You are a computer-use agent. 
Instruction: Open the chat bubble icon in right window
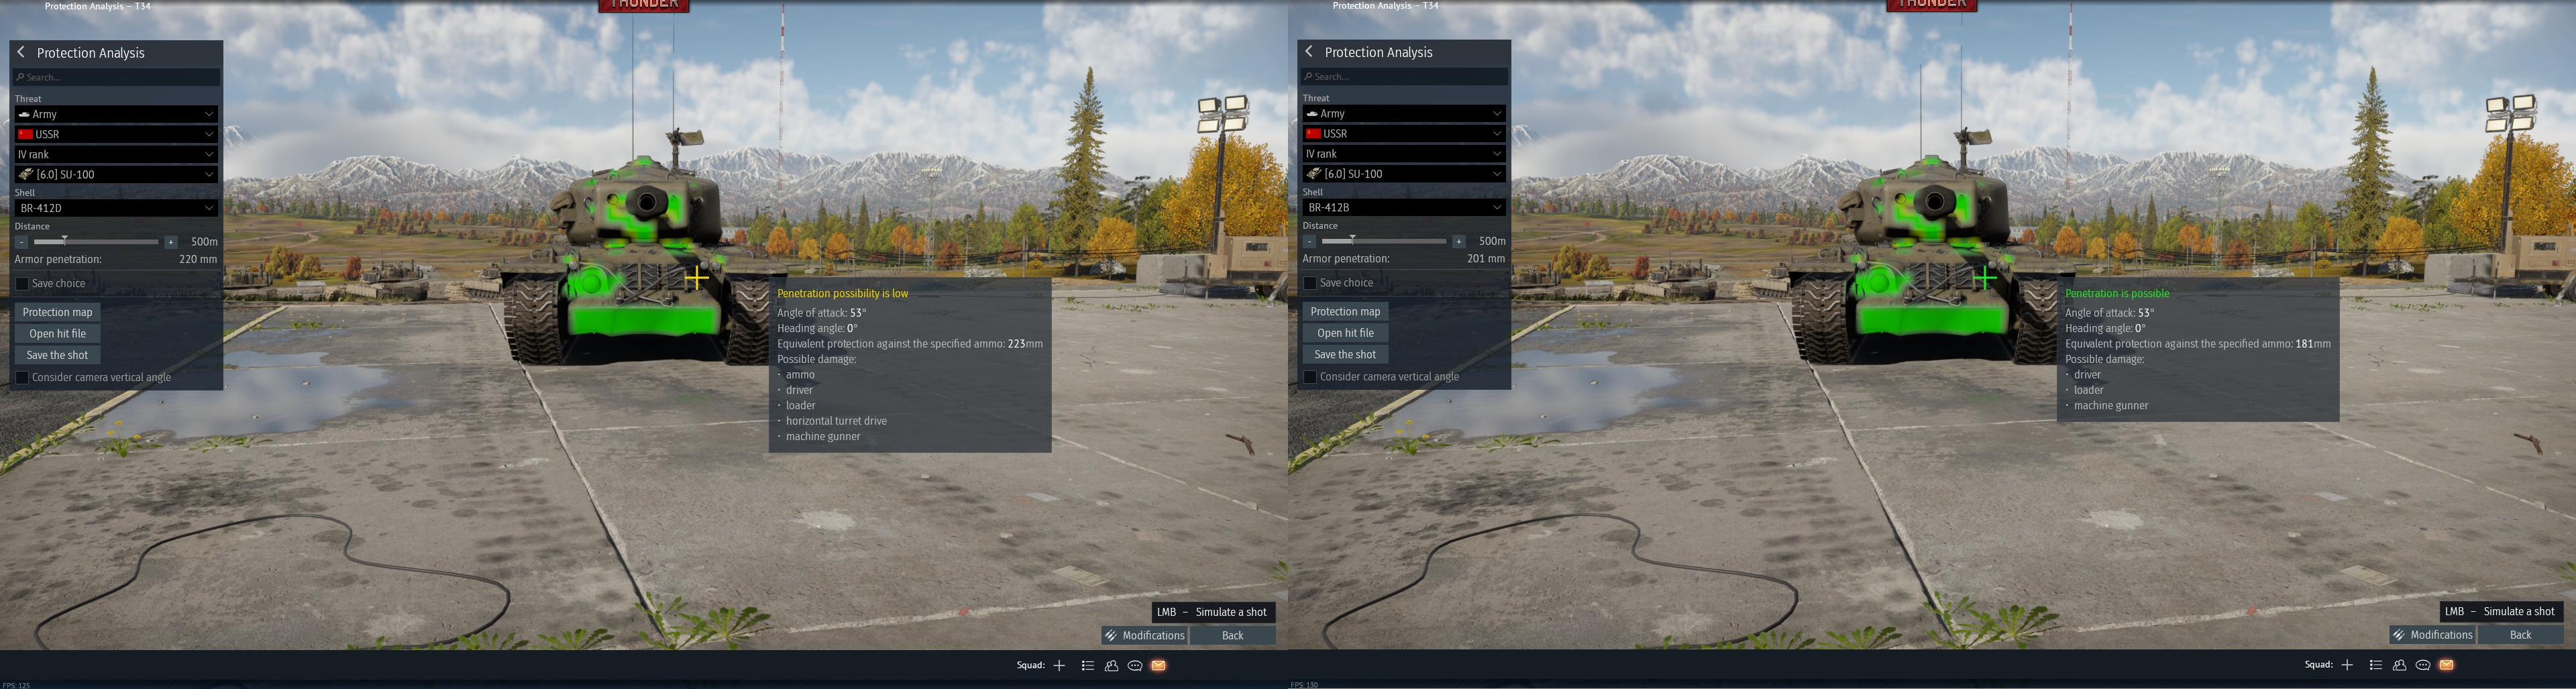pos(2423,664)
